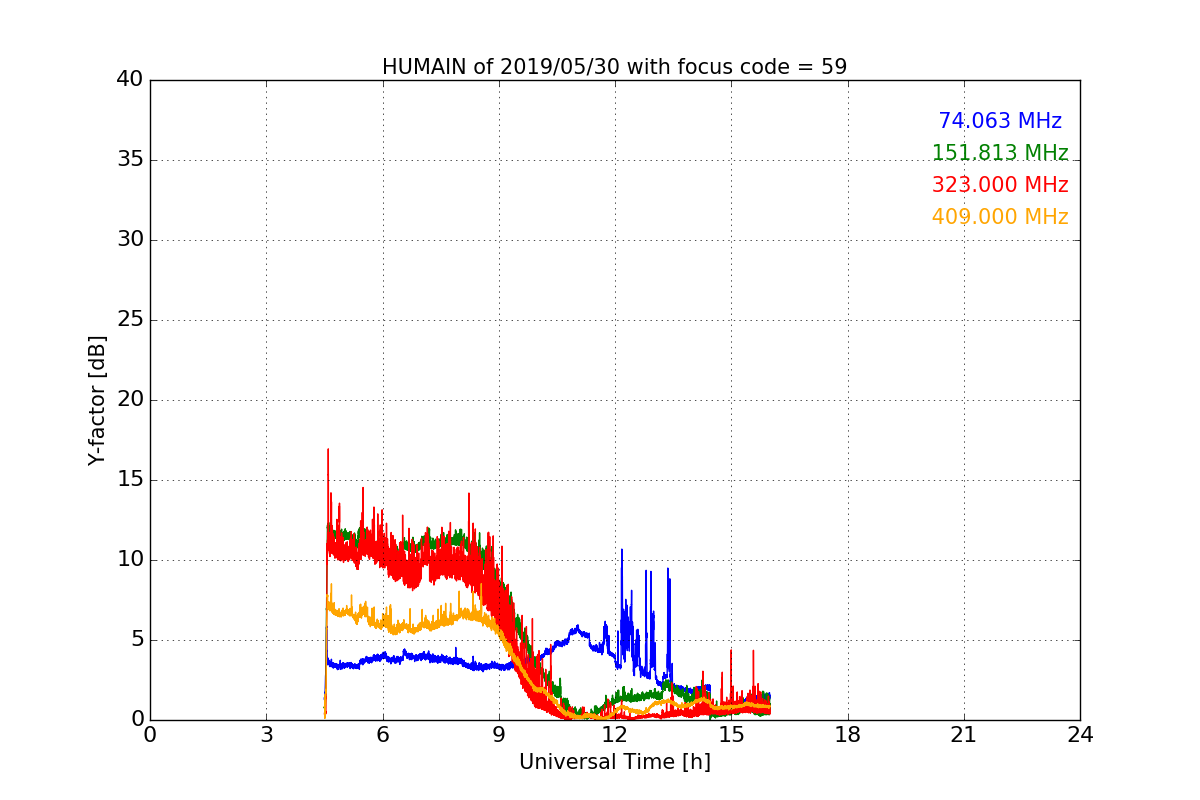Click the x-axis tick label 6
The width and height of the screenshot is (1200, 800).
coord(382,735)
